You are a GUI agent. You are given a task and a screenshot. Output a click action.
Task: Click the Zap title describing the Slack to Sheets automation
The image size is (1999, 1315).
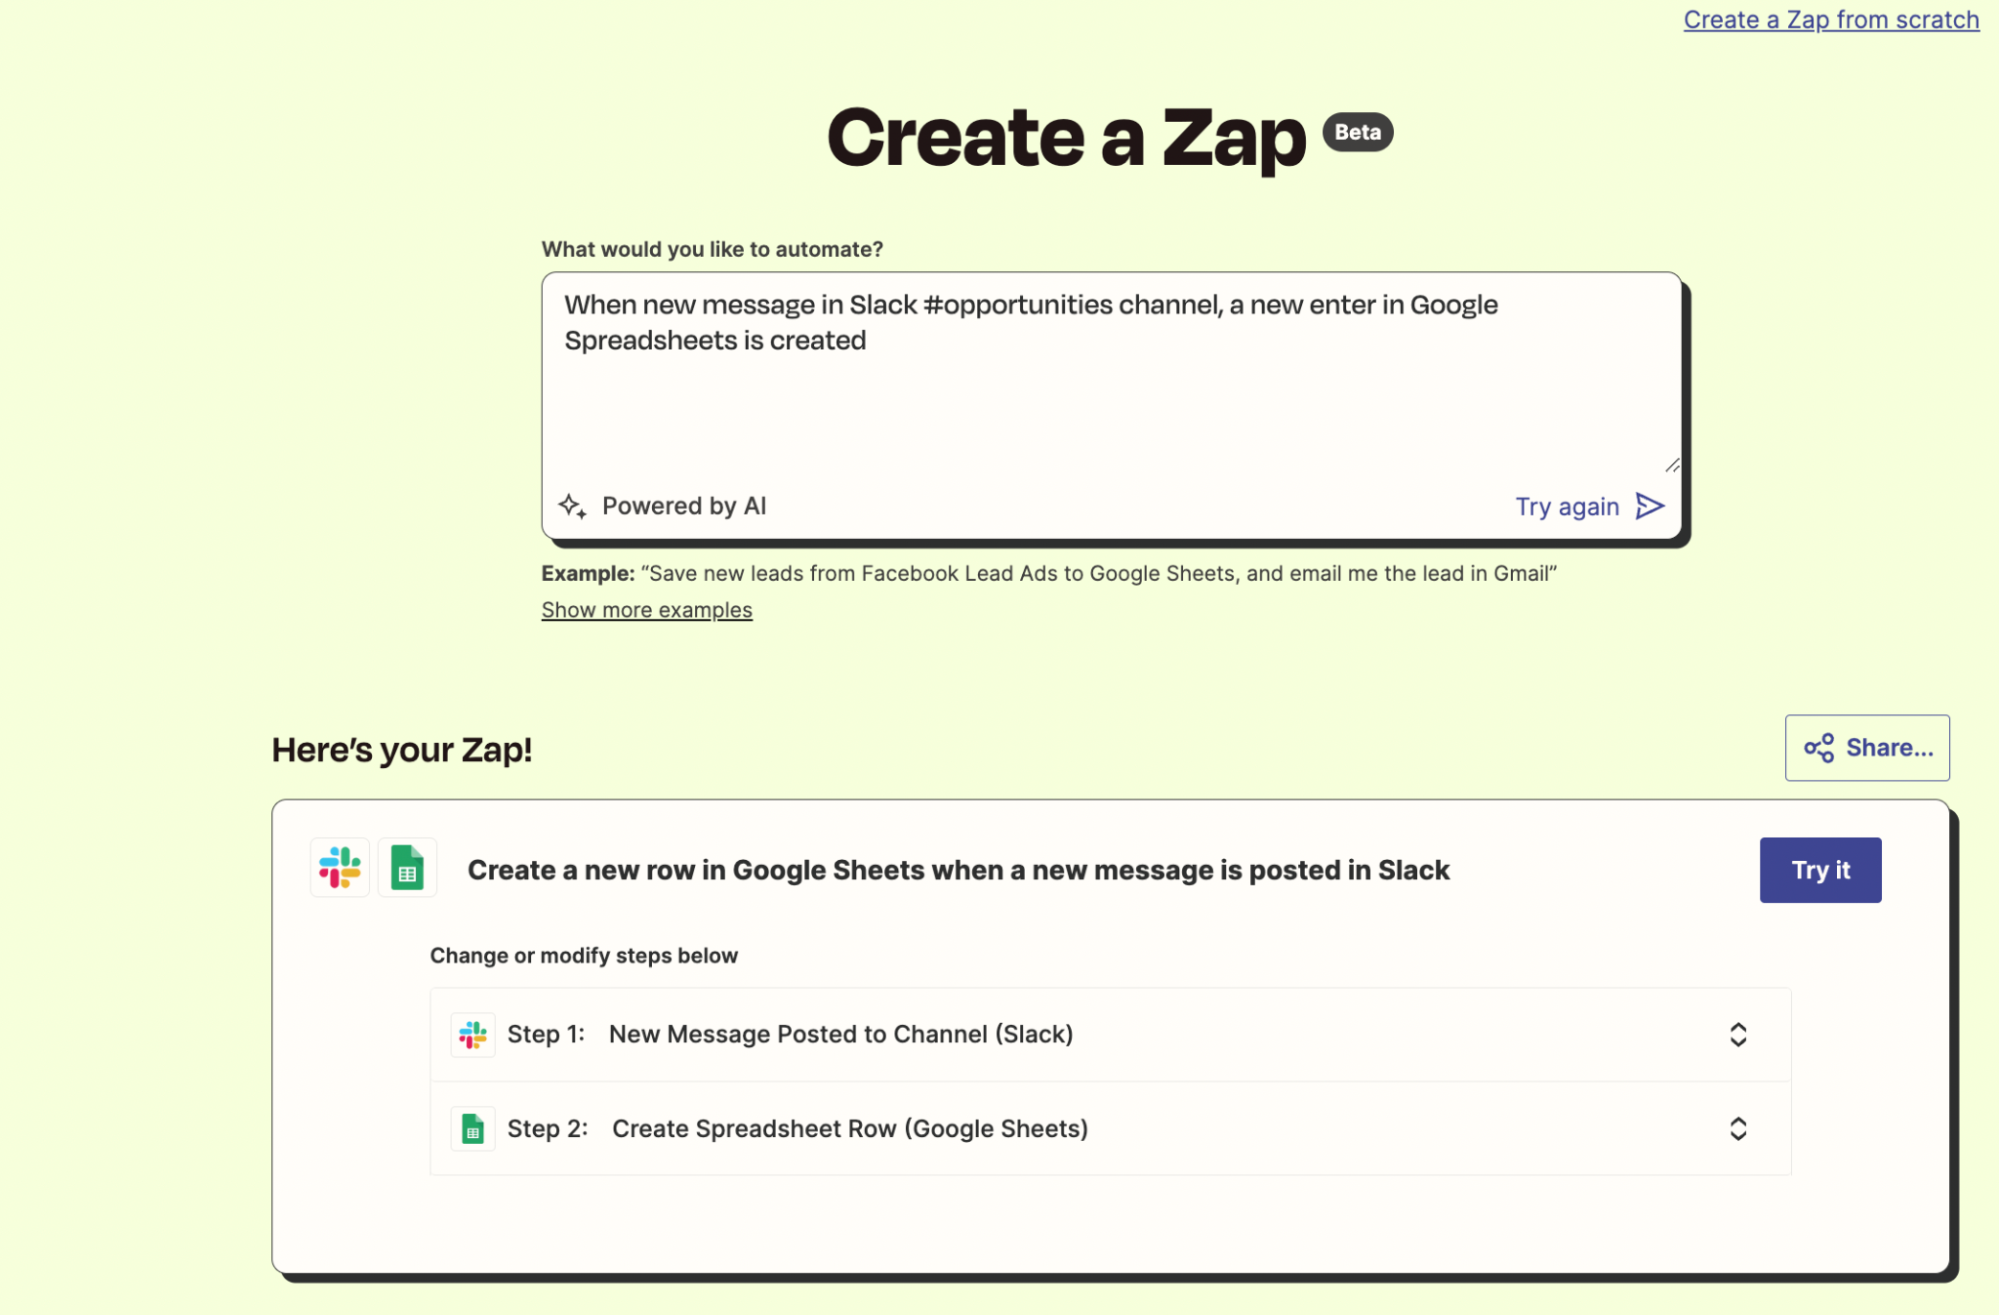957,869
